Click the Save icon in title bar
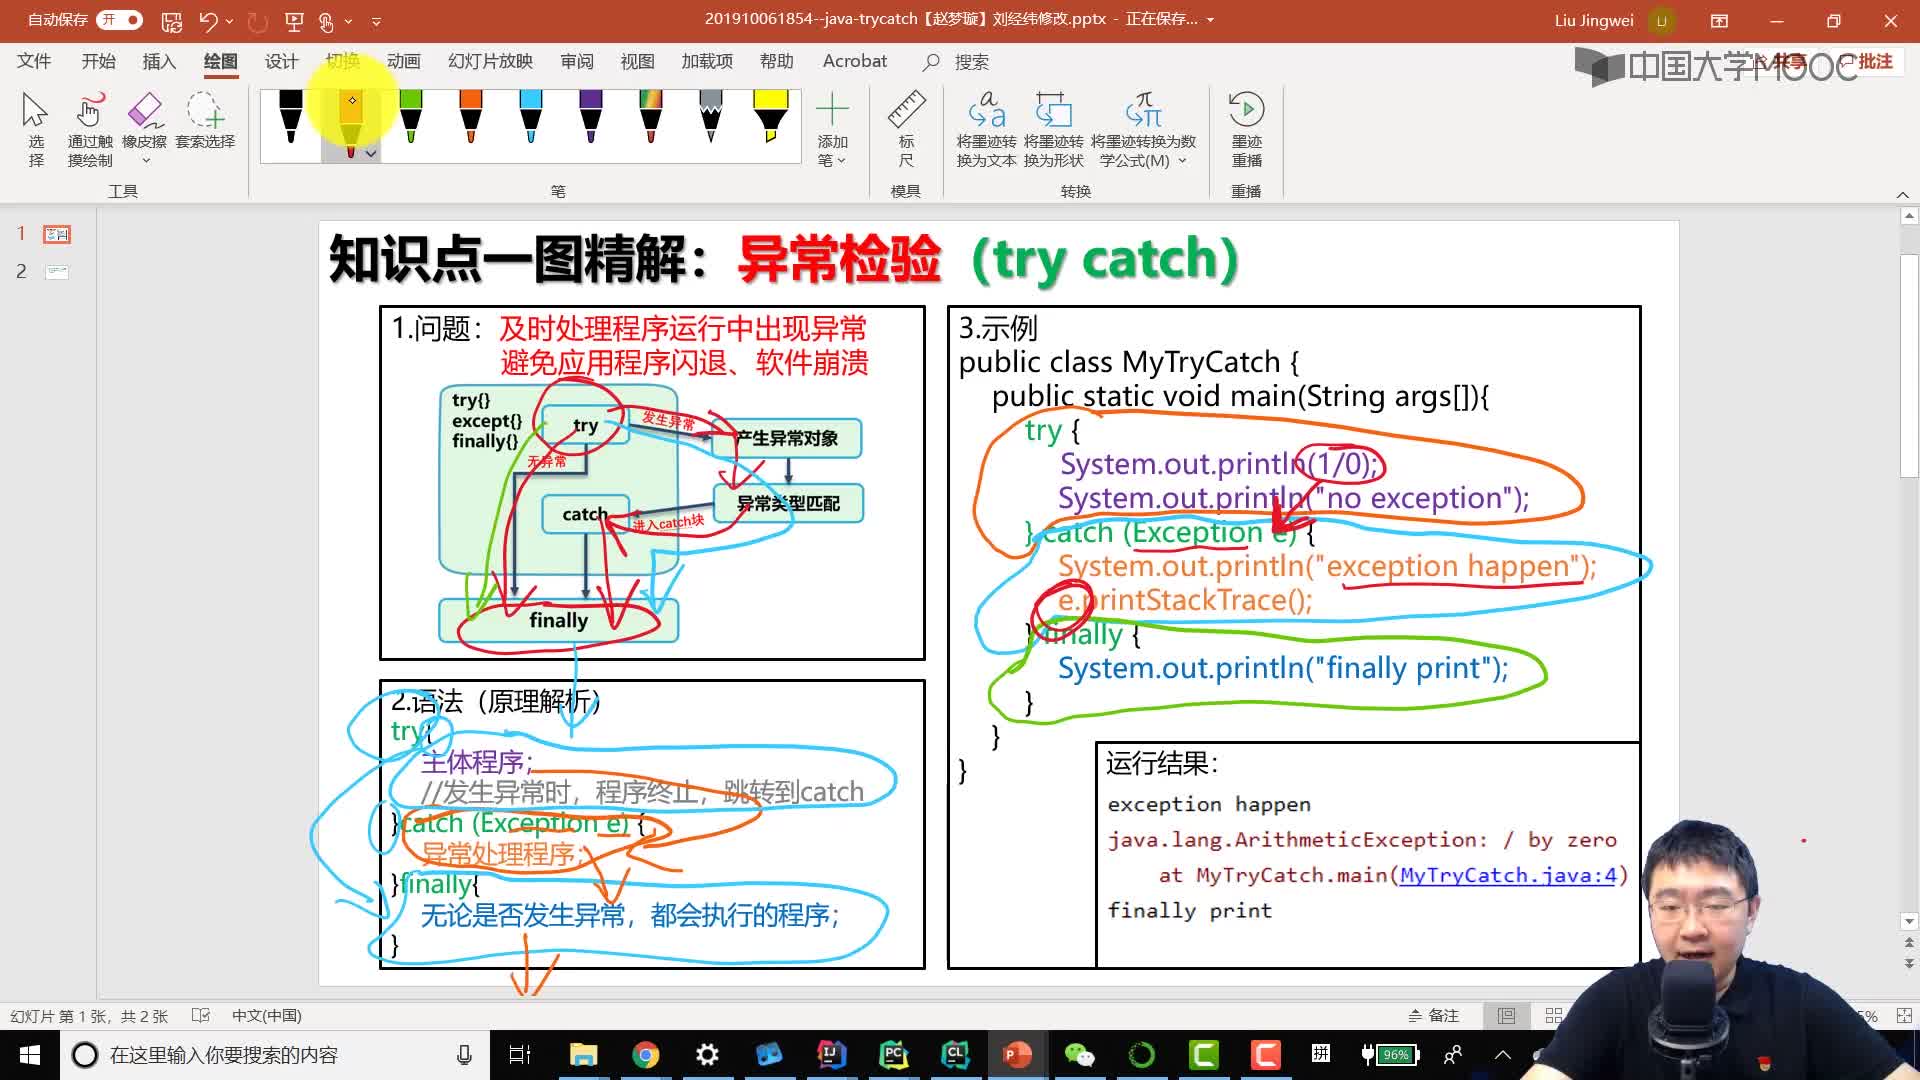 (172, 21)
